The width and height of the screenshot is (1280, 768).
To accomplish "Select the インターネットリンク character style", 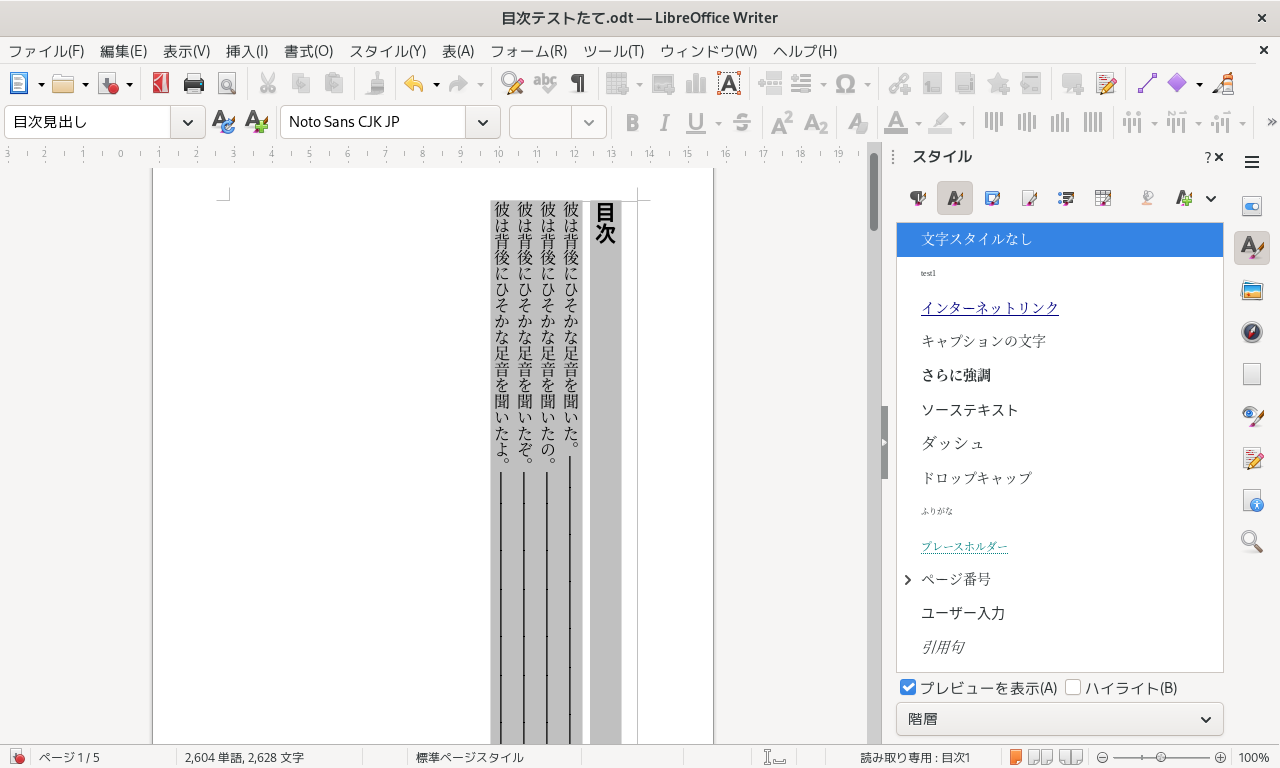I will click(x=989, y=307).
